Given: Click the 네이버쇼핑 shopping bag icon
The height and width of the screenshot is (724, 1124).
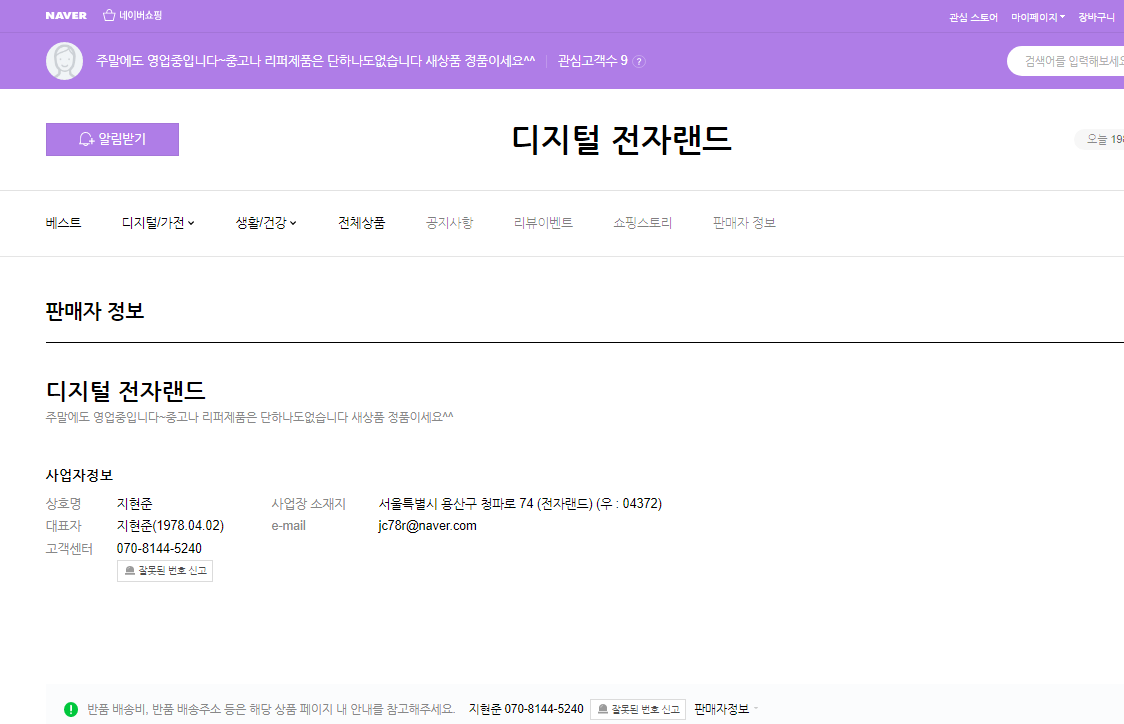Looking at the screenshot, I should pyautogui.click(x=109, y=15).
